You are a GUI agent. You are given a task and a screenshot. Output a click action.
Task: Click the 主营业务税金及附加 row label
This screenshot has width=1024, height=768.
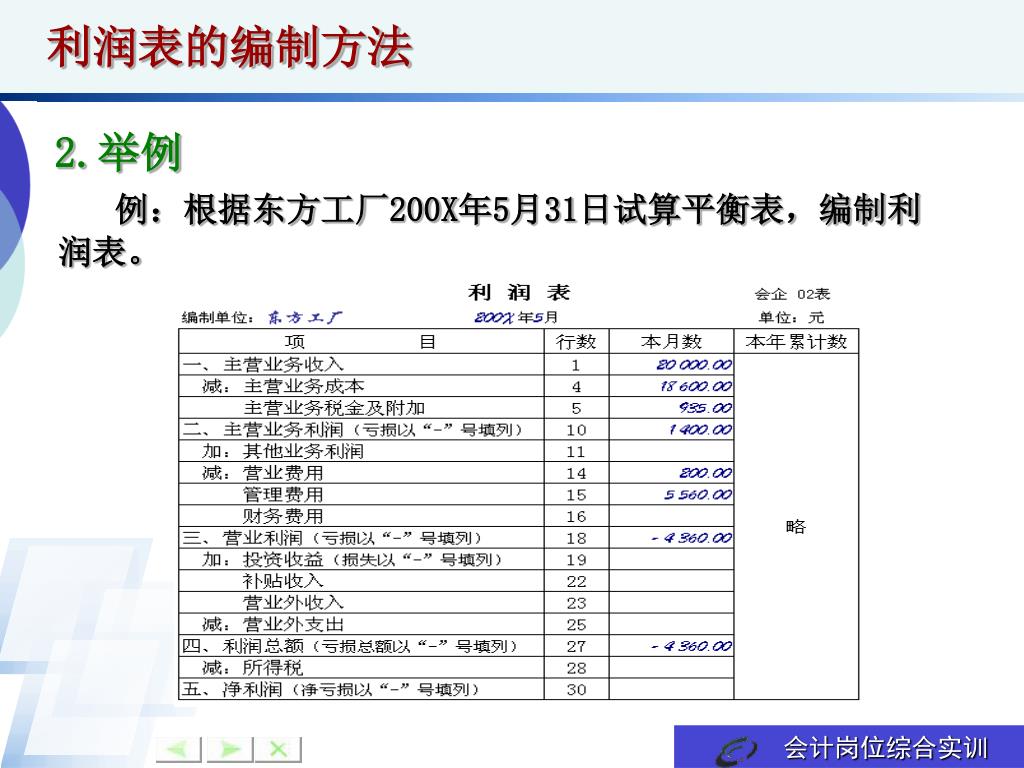[x=334, y=408]
